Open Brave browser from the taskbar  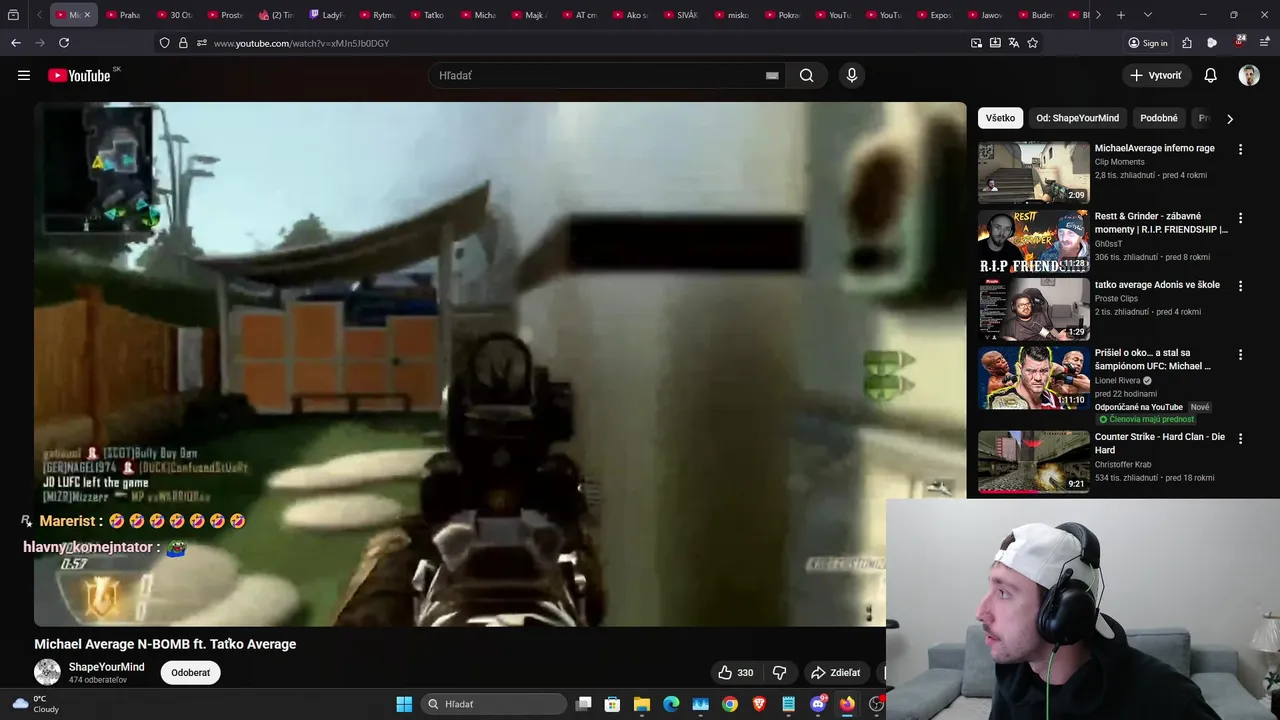[x=759, y=704]
